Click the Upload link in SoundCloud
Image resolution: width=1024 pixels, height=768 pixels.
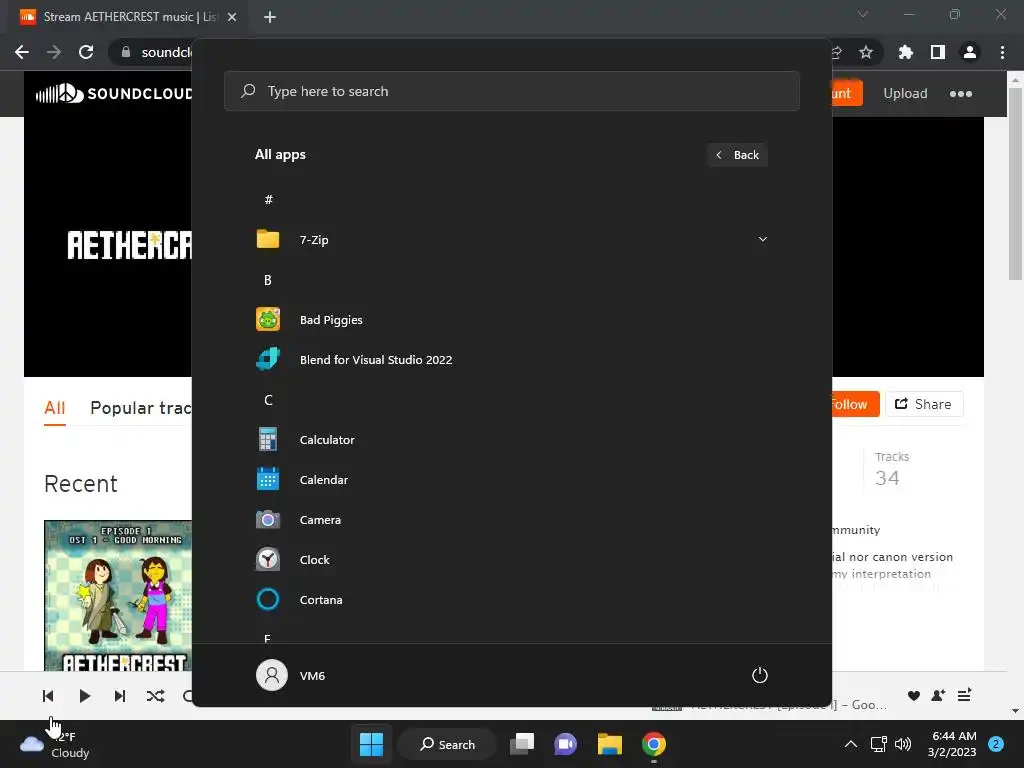coord(905,93)
